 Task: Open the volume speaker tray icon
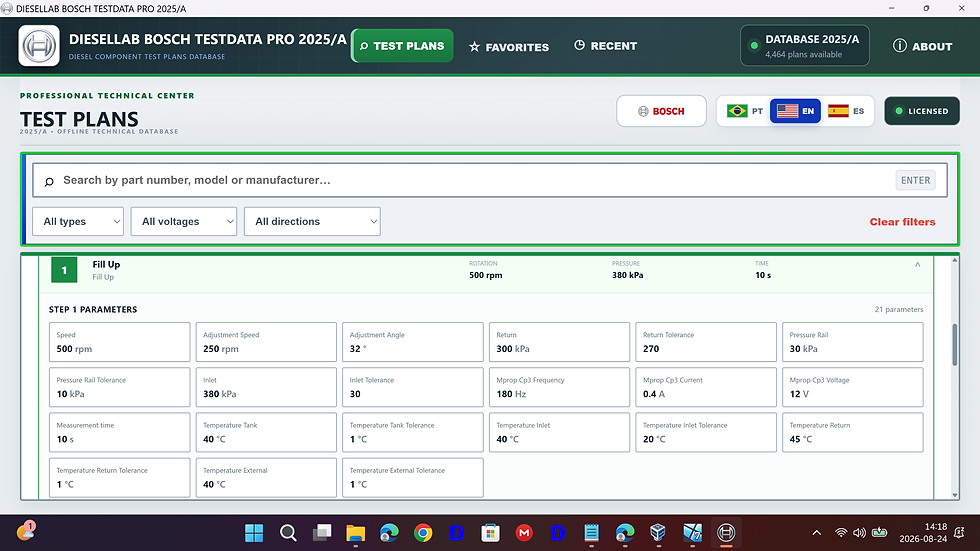[x=859, y=533]
